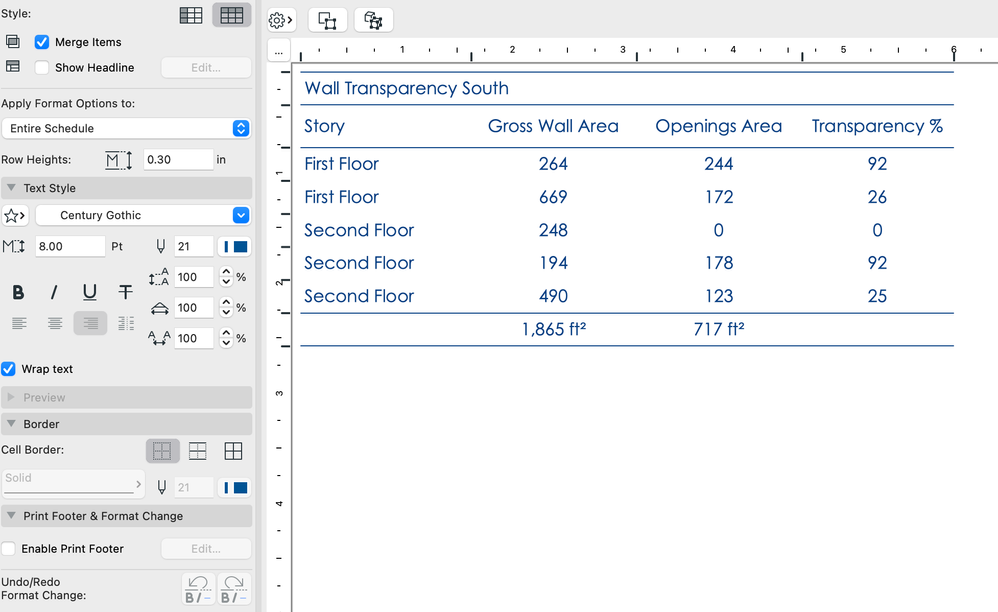Click the font size input field
This screenshot has height=612, width=998.
pyautogui.click(x=65, y=246)
